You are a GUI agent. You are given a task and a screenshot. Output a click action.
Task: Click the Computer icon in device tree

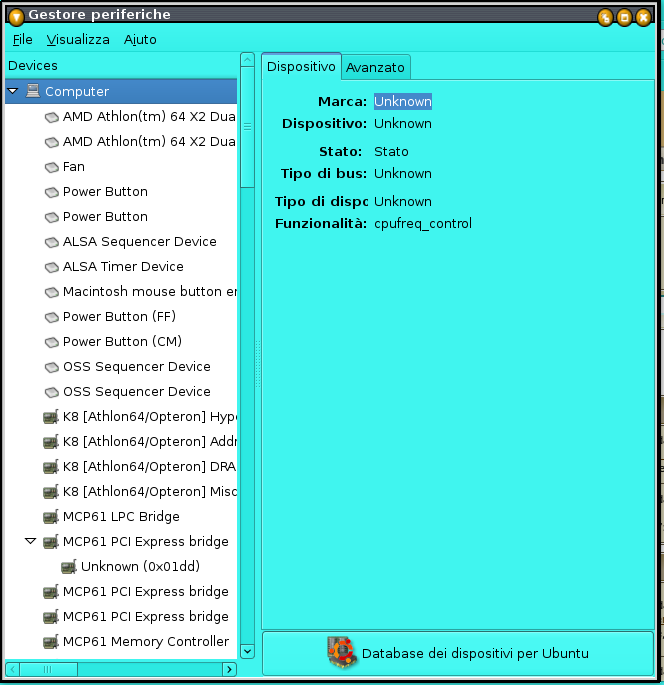[33, 91]
